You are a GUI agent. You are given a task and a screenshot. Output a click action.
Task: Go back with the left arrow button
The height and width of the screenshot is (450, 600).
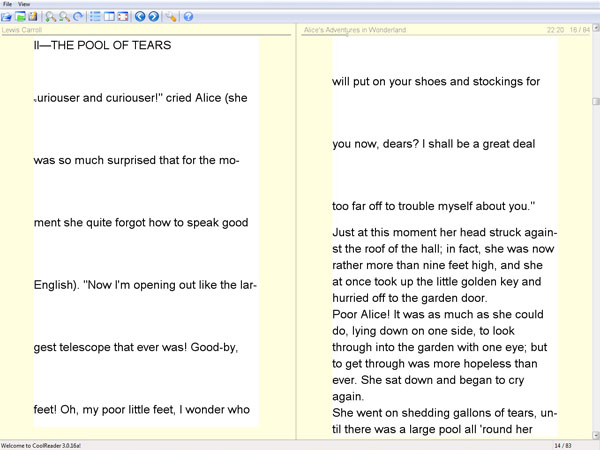click(140, 16)
